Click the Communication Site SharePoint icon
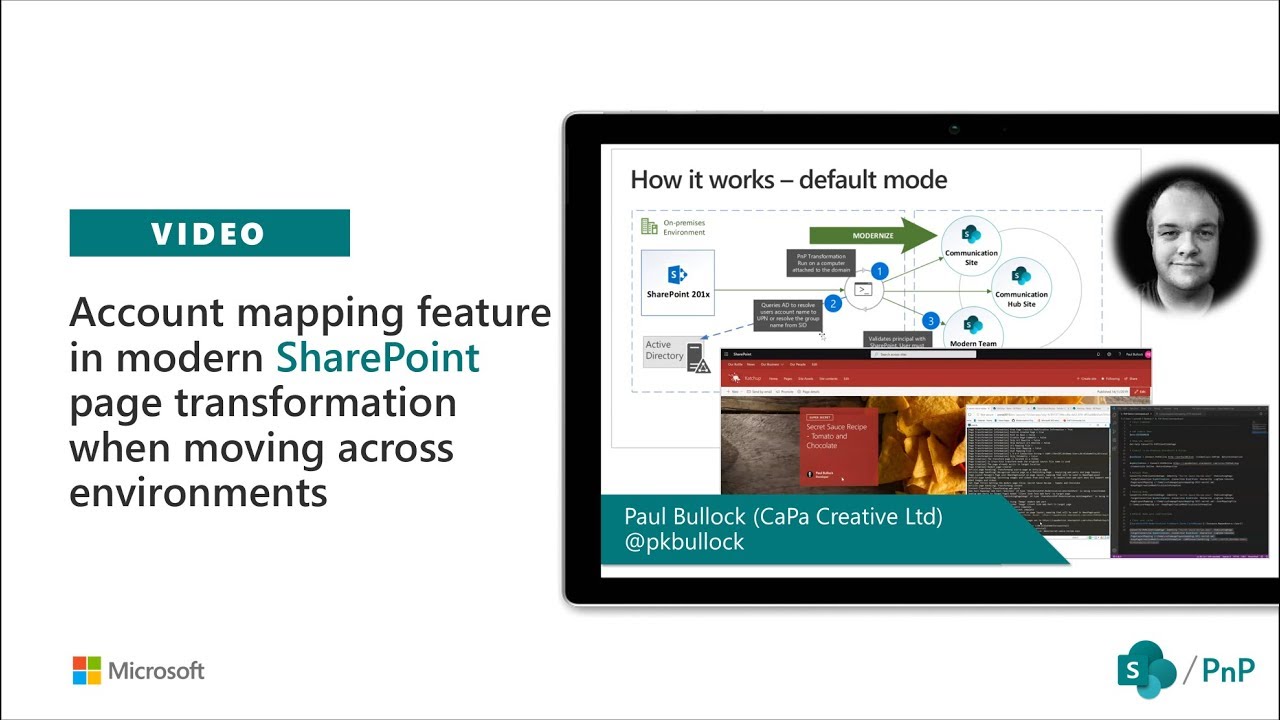The width and height of the screenshot is (1280, 720). coord(971,234)
